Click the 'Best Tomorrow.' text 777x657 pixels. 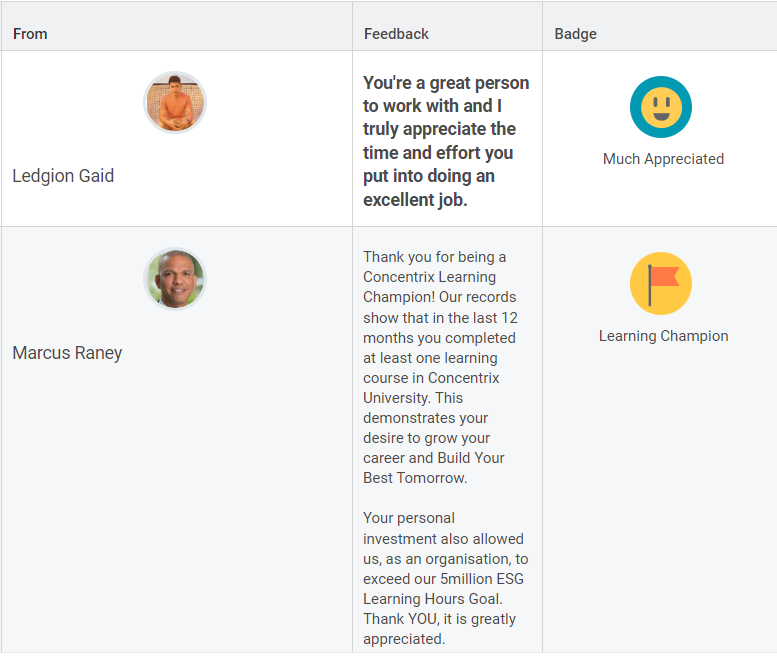tap(415, 478)
